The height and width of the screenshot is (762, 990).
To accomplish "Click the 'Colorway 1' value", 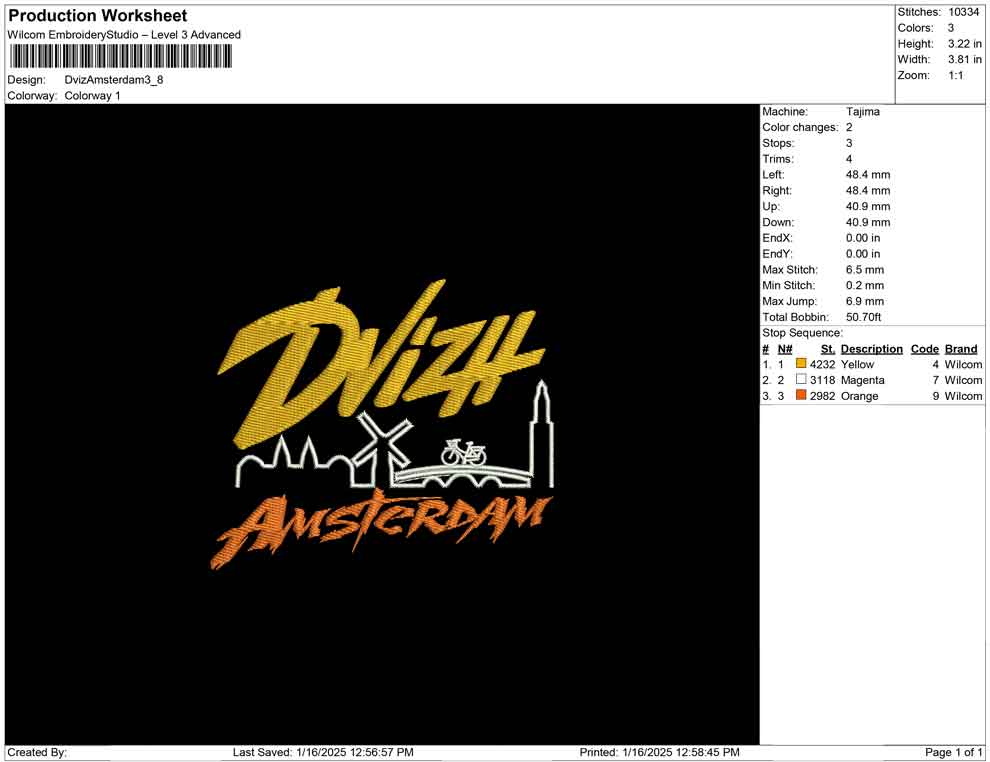I will click(x=92, y=96).
